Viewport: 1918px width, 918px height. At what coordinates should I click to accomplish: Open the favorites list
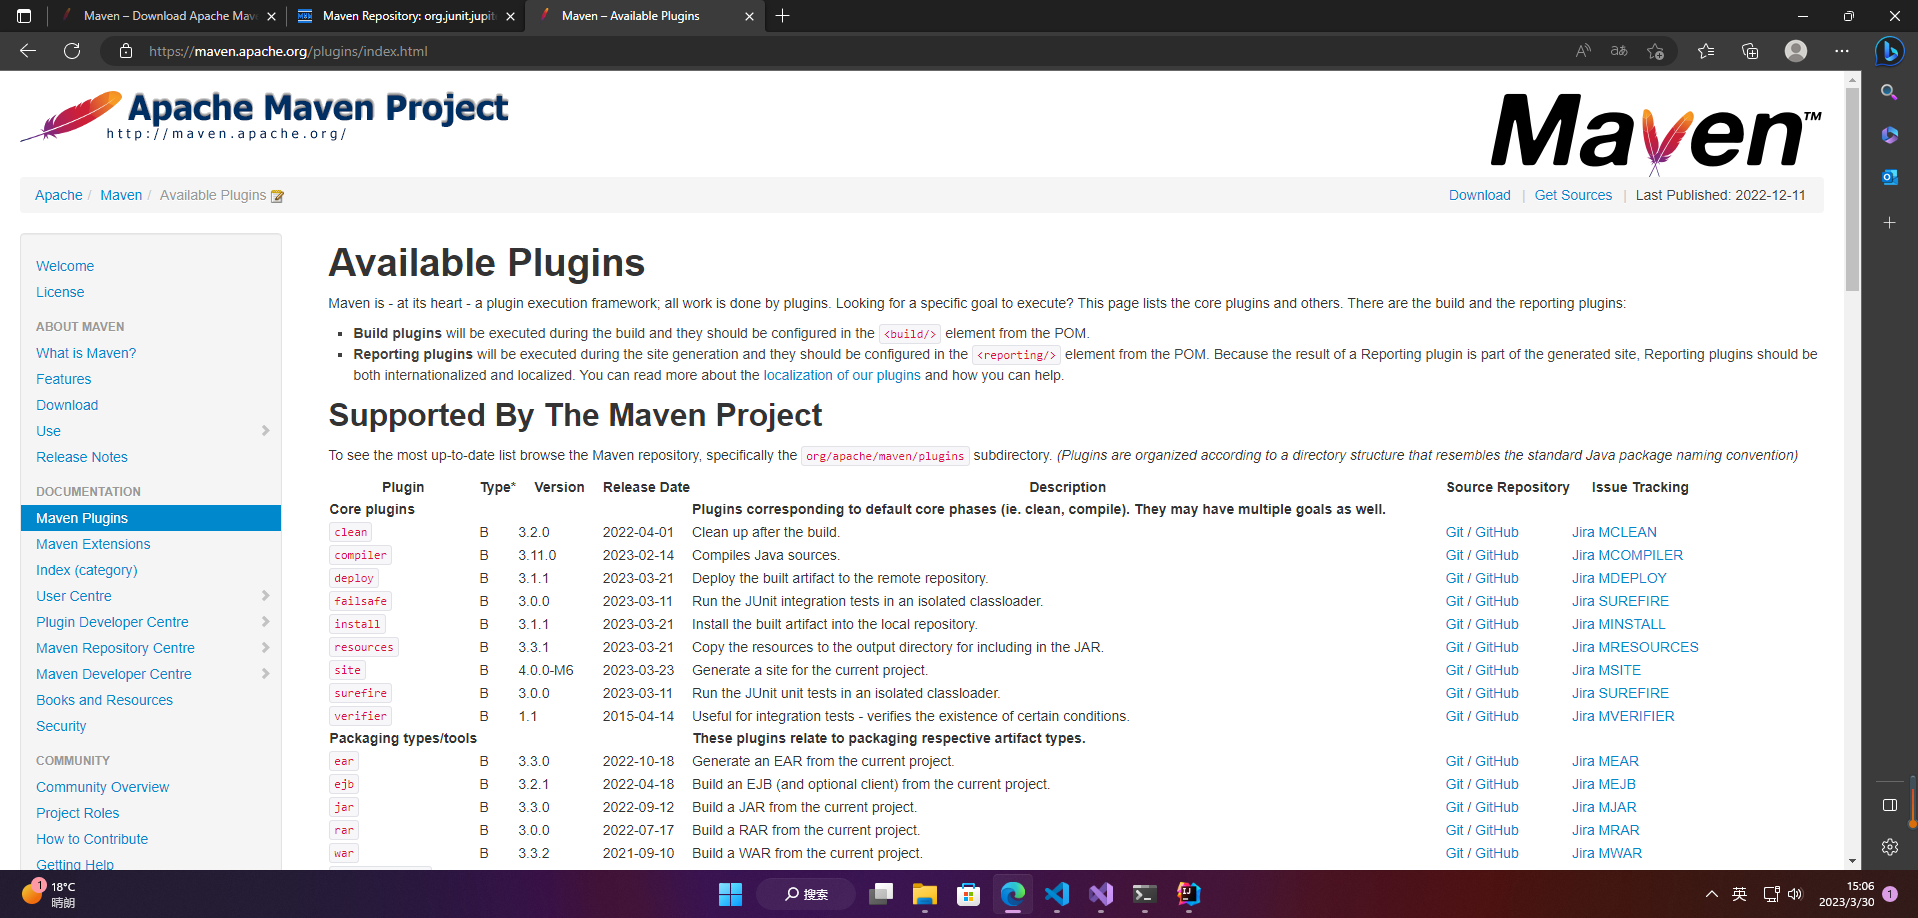(1706, 51)
